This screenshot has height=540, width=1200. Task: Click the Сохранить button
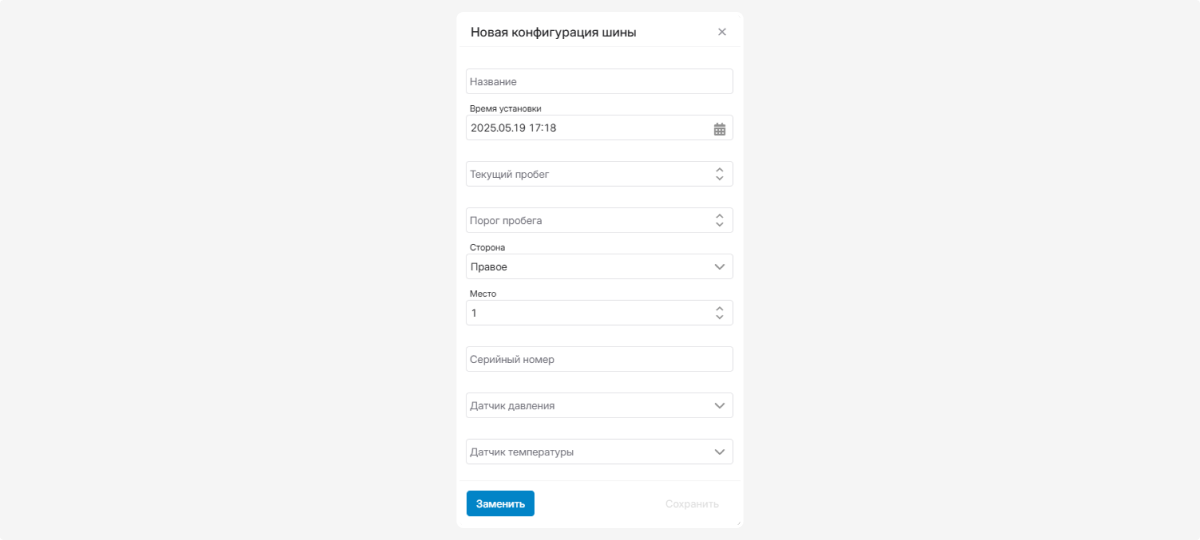(692, 504)
